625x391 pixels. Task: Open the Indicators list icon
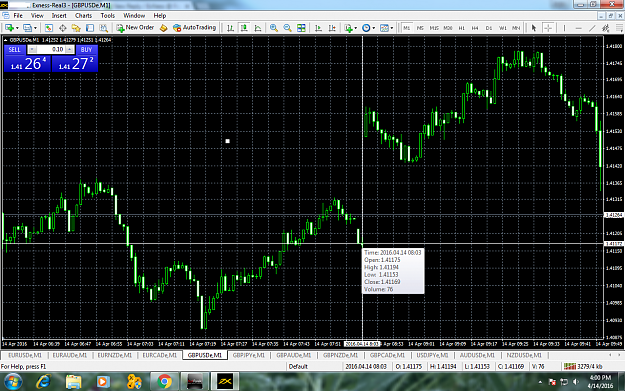pyautogui.click(x=348, y=28)
